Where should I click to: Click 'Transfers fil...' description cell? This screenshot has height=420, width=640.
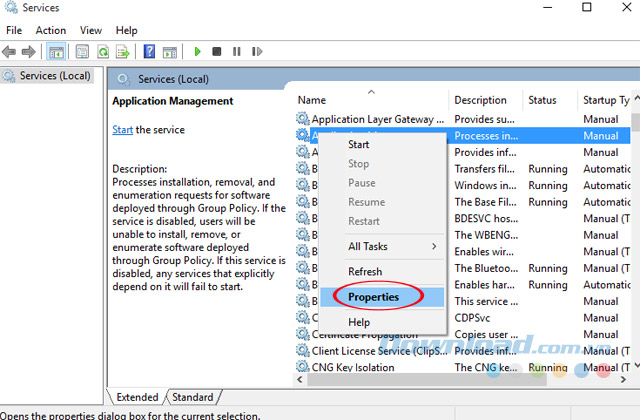(484, 169)
